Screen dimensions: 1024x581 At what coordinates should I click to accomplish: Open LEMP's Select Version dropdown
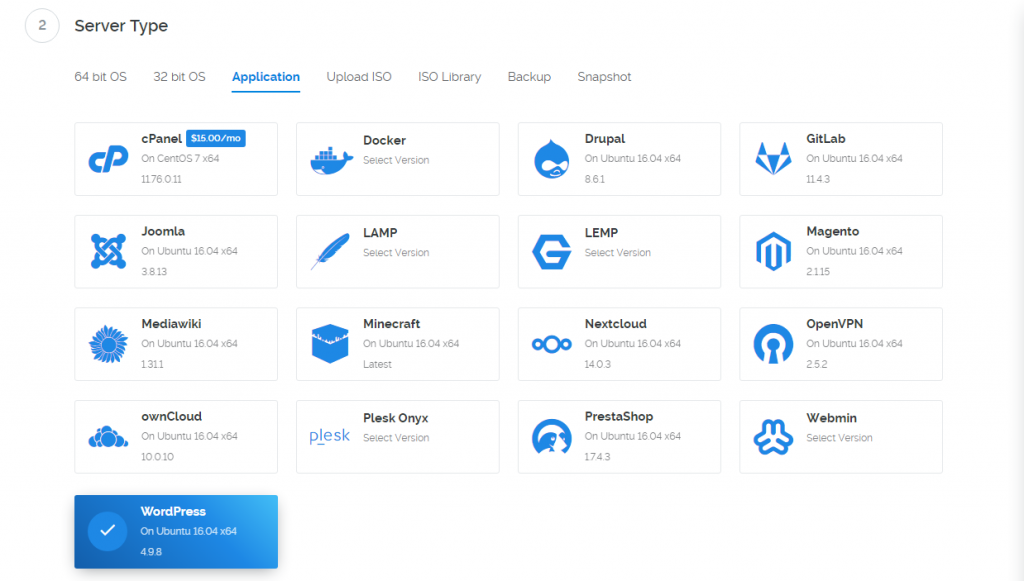[x=617, y=253]
